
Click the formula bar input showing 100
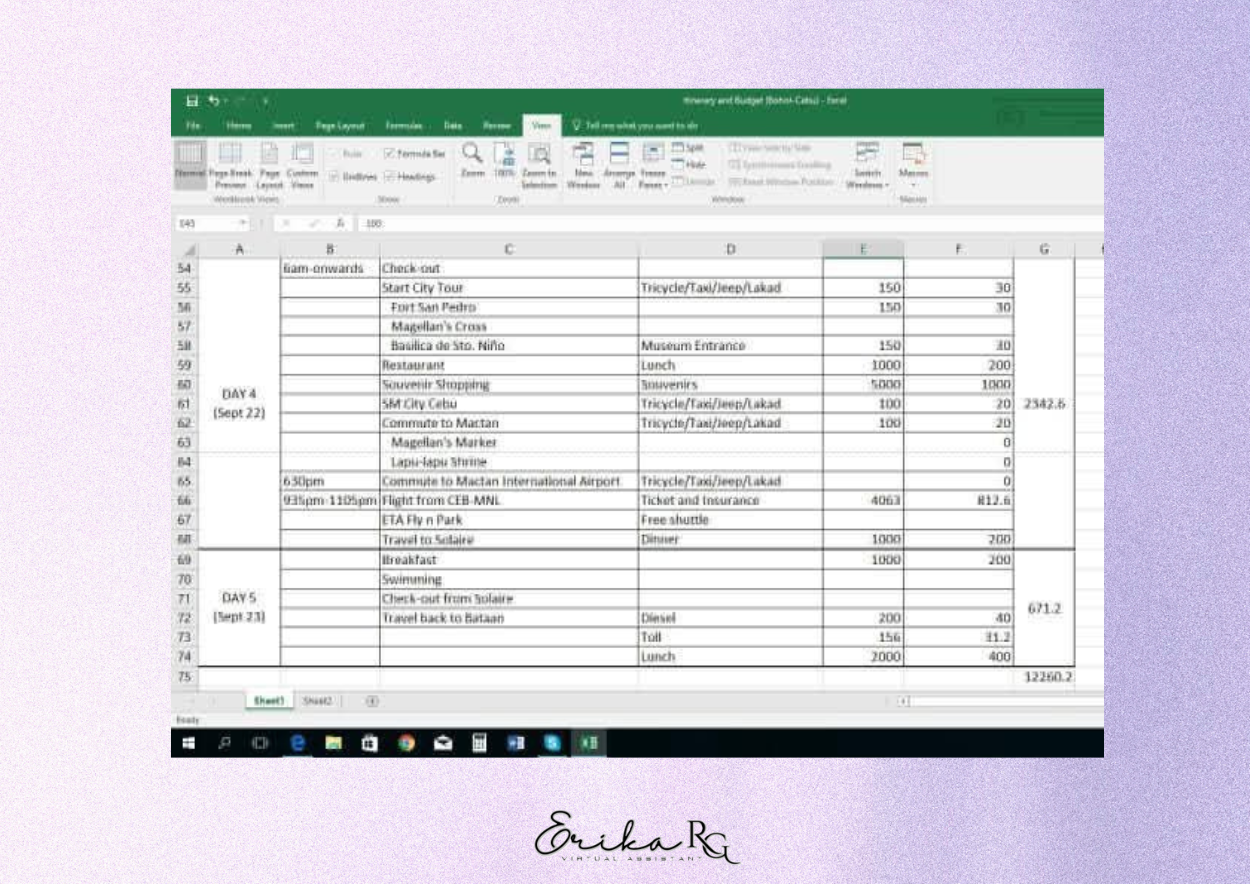(733, 224)
